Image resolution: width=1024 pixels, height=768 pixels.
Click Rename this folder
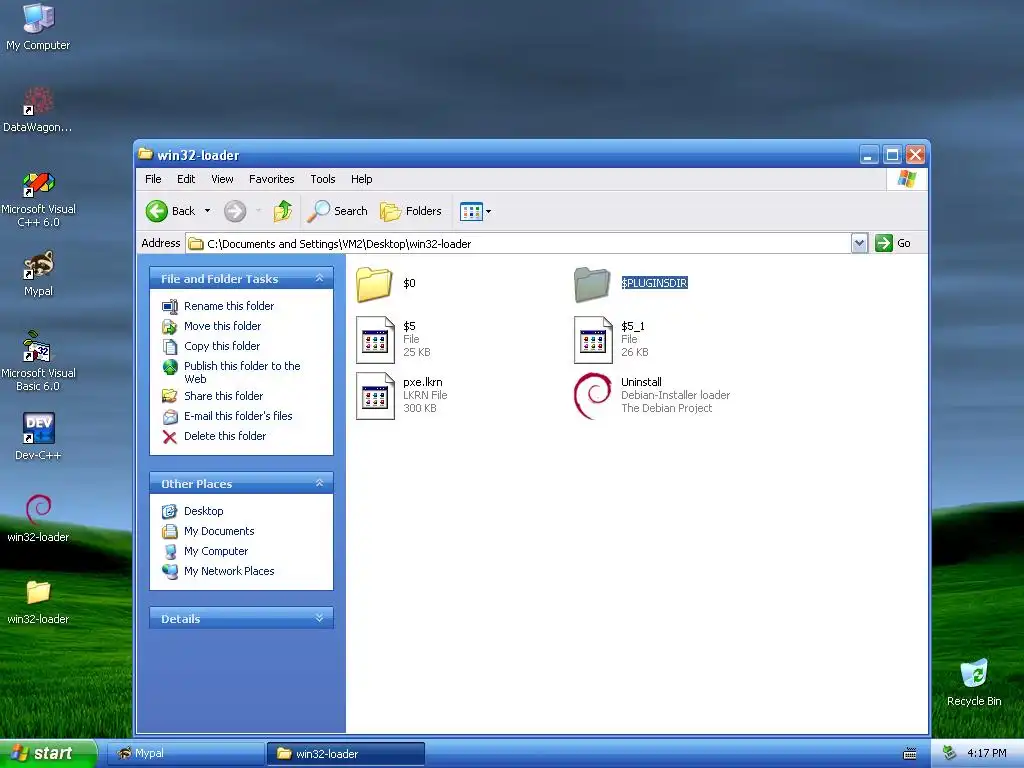click(229, 306)
